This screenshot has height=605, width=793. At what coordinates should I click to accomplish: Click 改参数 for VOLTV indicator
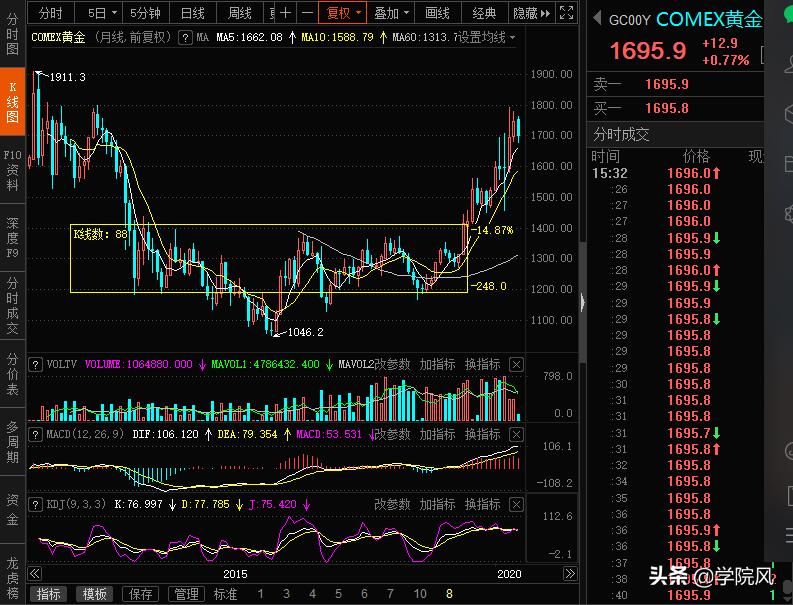pos(392,364)
